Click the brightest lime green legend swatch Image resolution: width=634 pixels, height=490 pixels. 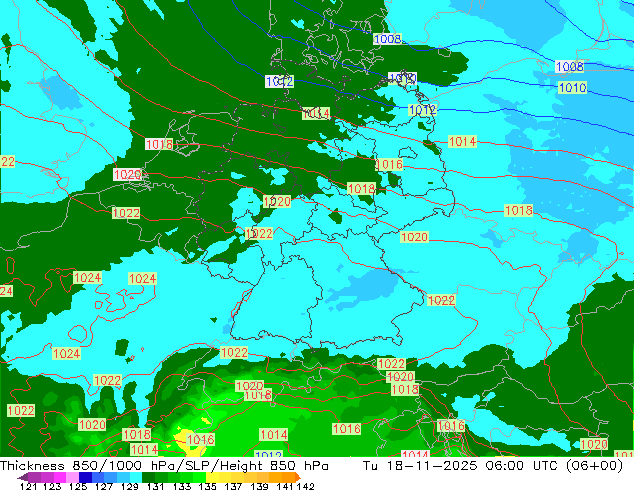(199, 477)
